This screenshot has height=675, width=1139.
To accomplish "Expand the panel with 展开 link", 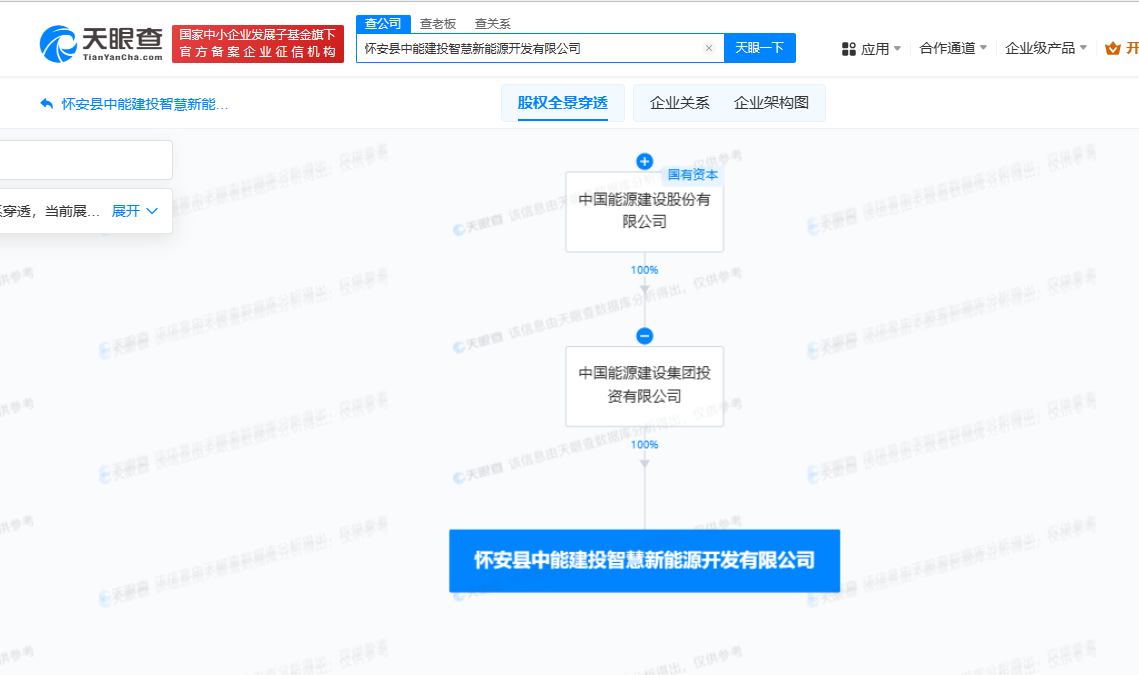I will 134,211.
